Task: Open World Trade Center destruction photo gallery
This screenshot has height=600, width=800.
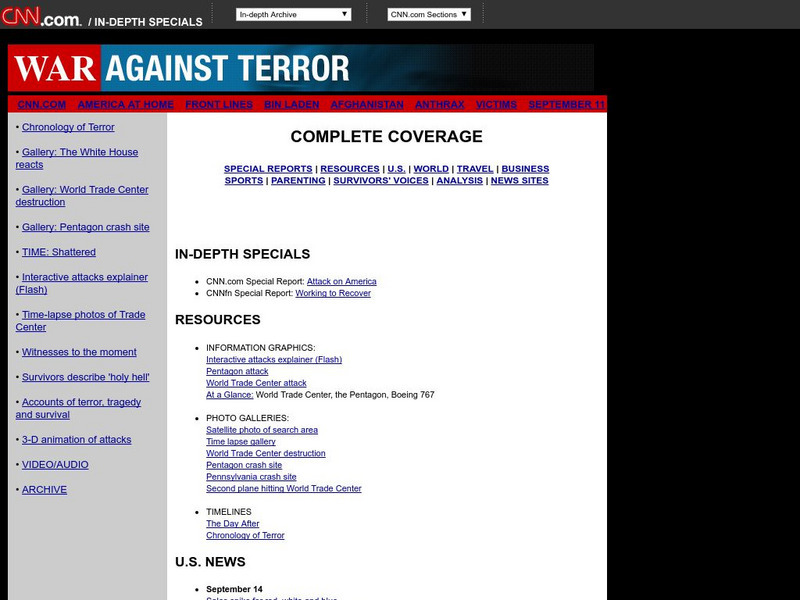Action: pyautogui.click(x=265, y=454)
